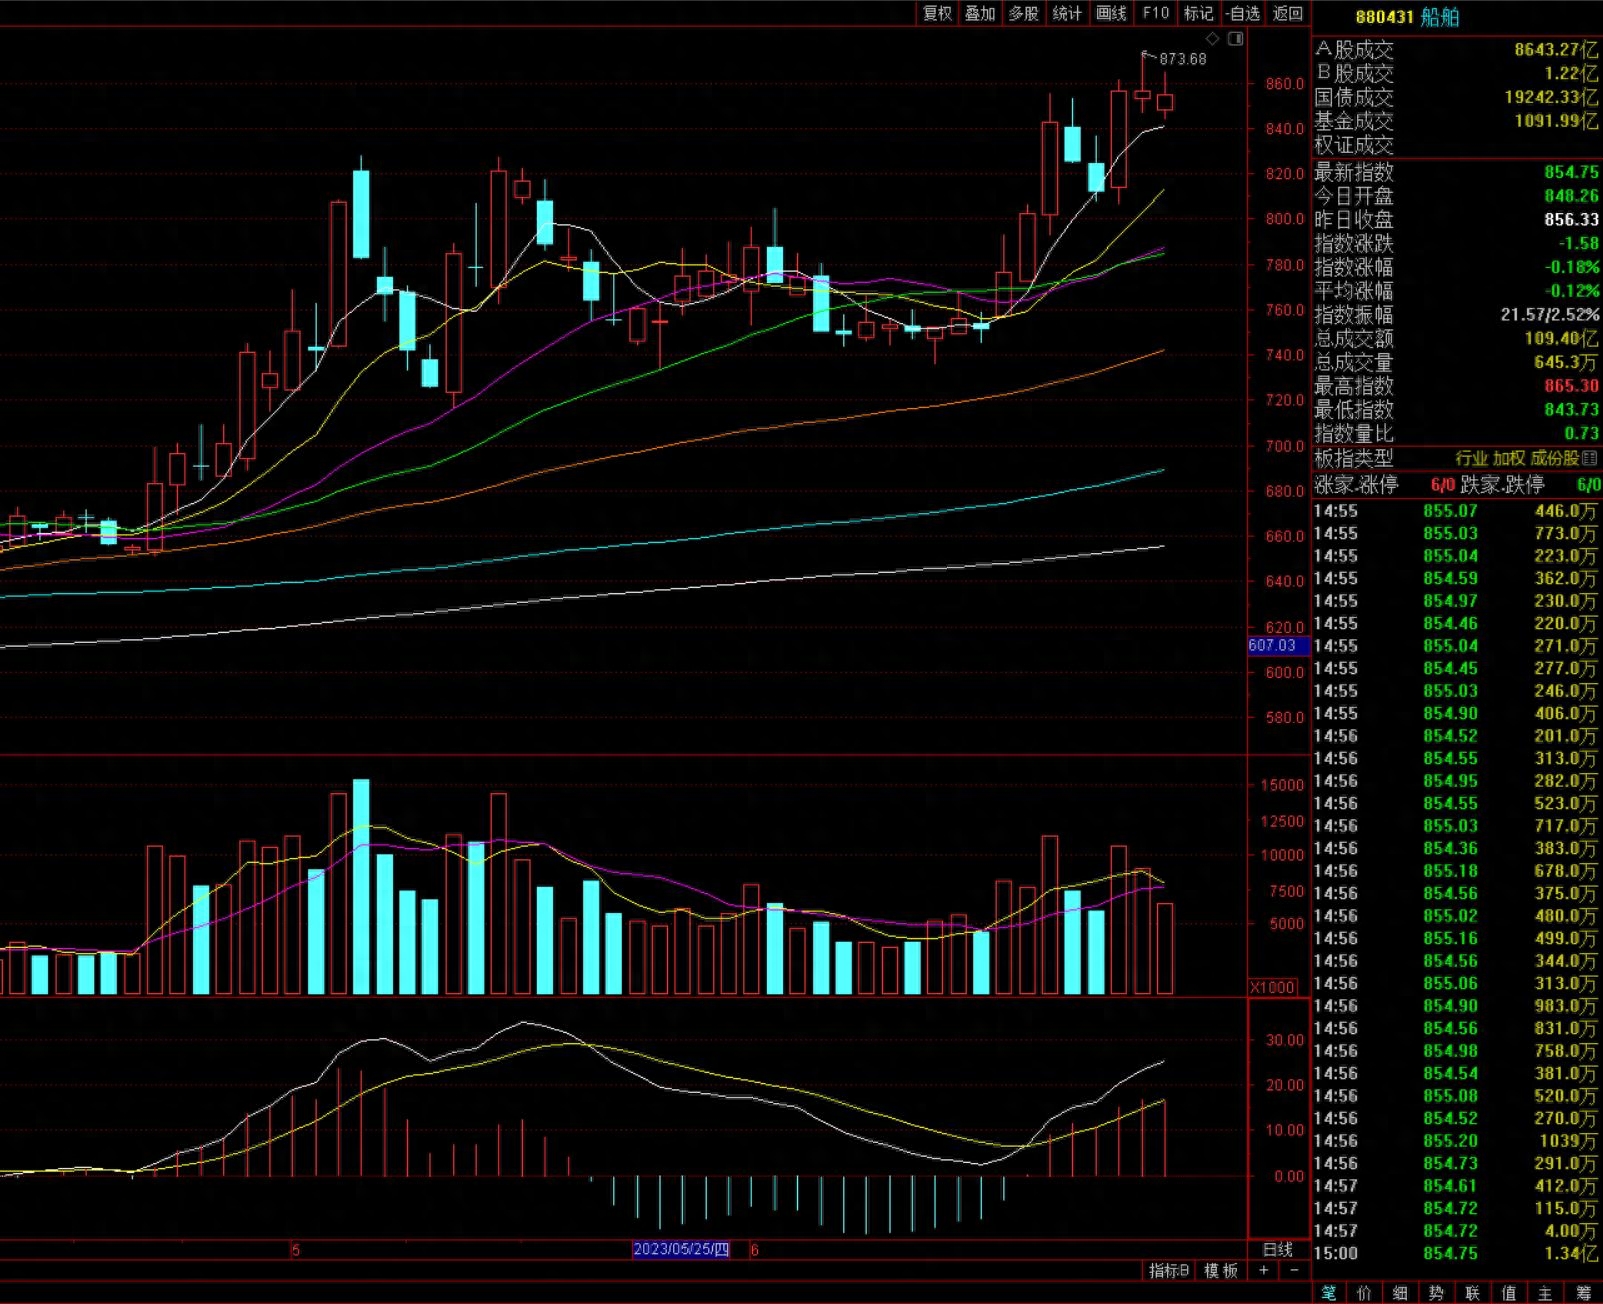This screenshot has height=1304, width=1603.
Task: Click the small icon after 成份股
Action: (x=1590, y=458)
